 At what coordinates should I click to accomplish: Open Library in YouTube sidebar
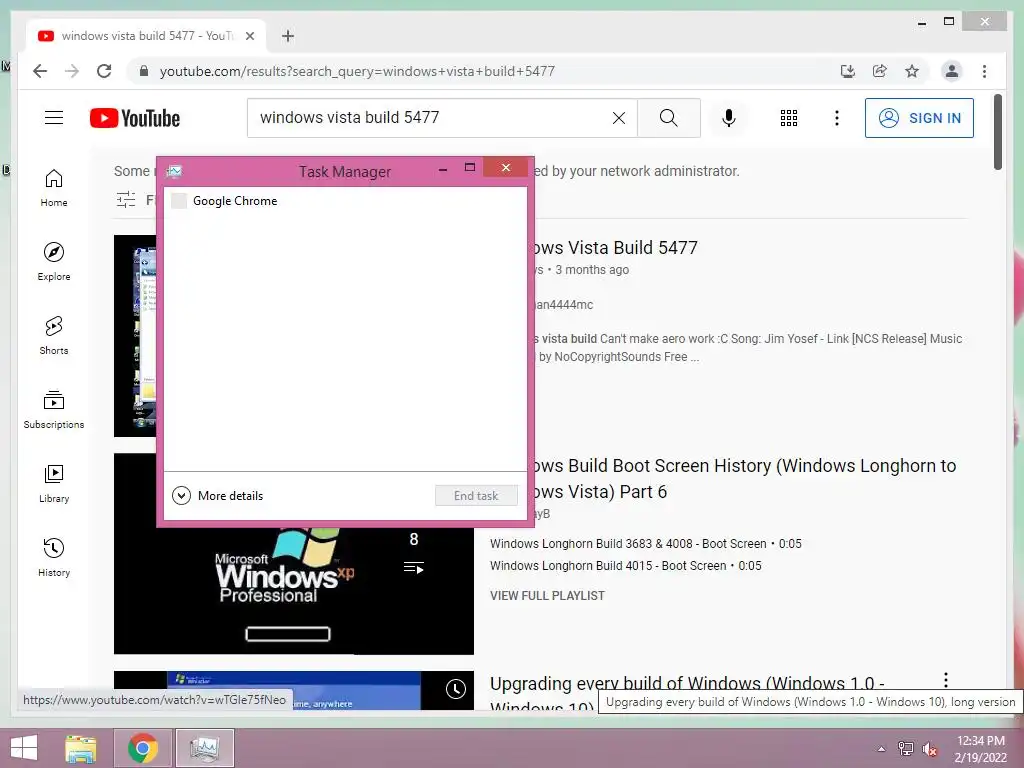tap(54, 483)
